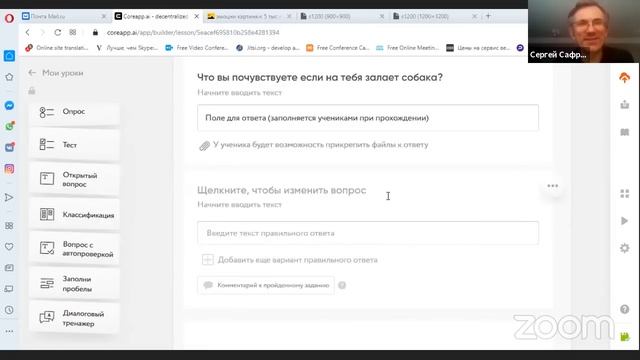640x360 pixels.
Task: Click 'Начните вводить текст' under the new question
Action: pos(240,204)
